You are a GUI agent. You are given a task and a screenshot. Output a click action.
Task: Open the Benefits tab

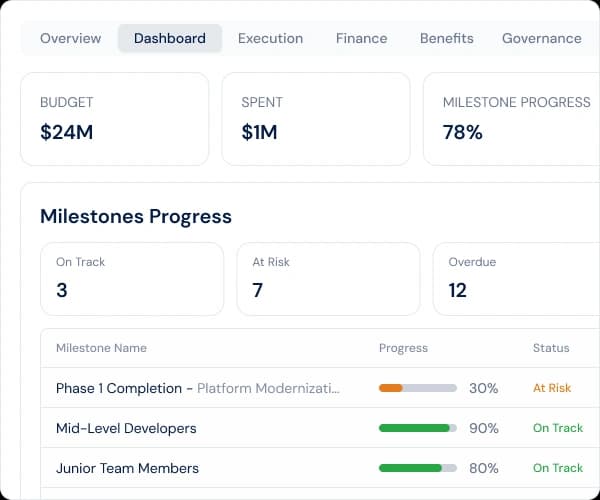tap(447, 38)
